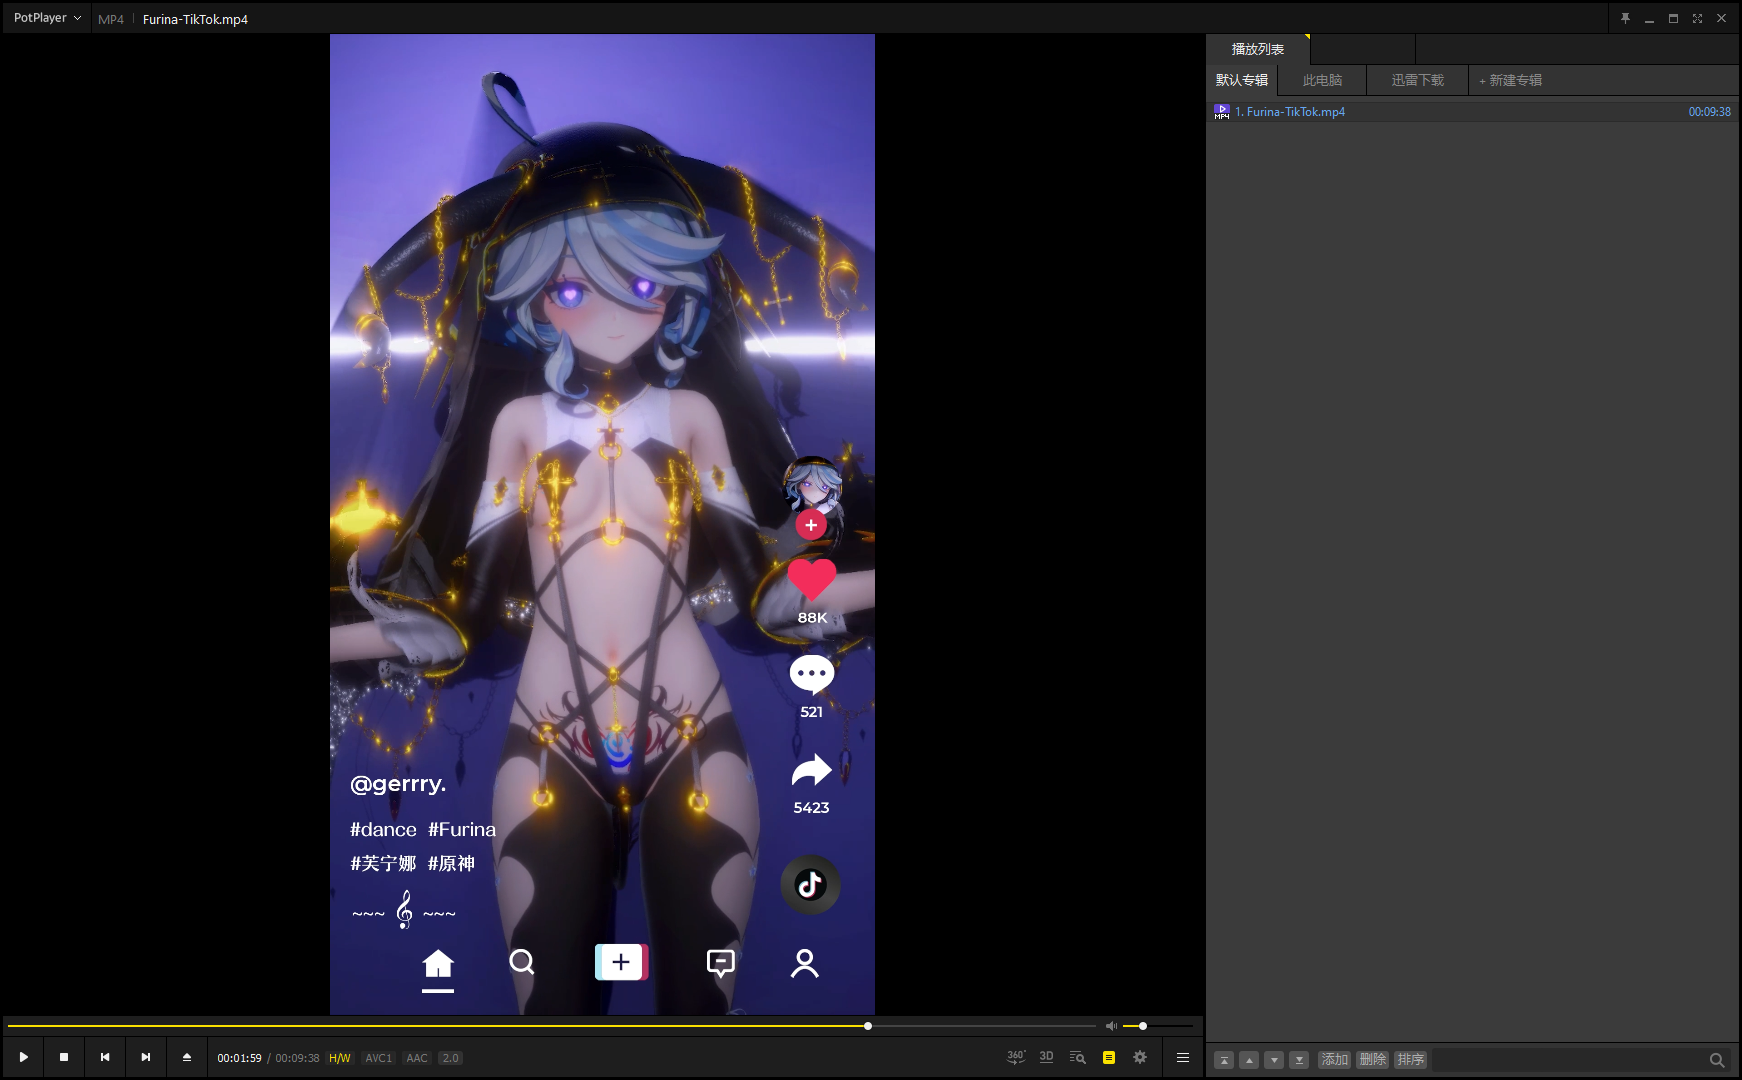Enter fullscreen using title bar icon

[x=1697, y=18]
